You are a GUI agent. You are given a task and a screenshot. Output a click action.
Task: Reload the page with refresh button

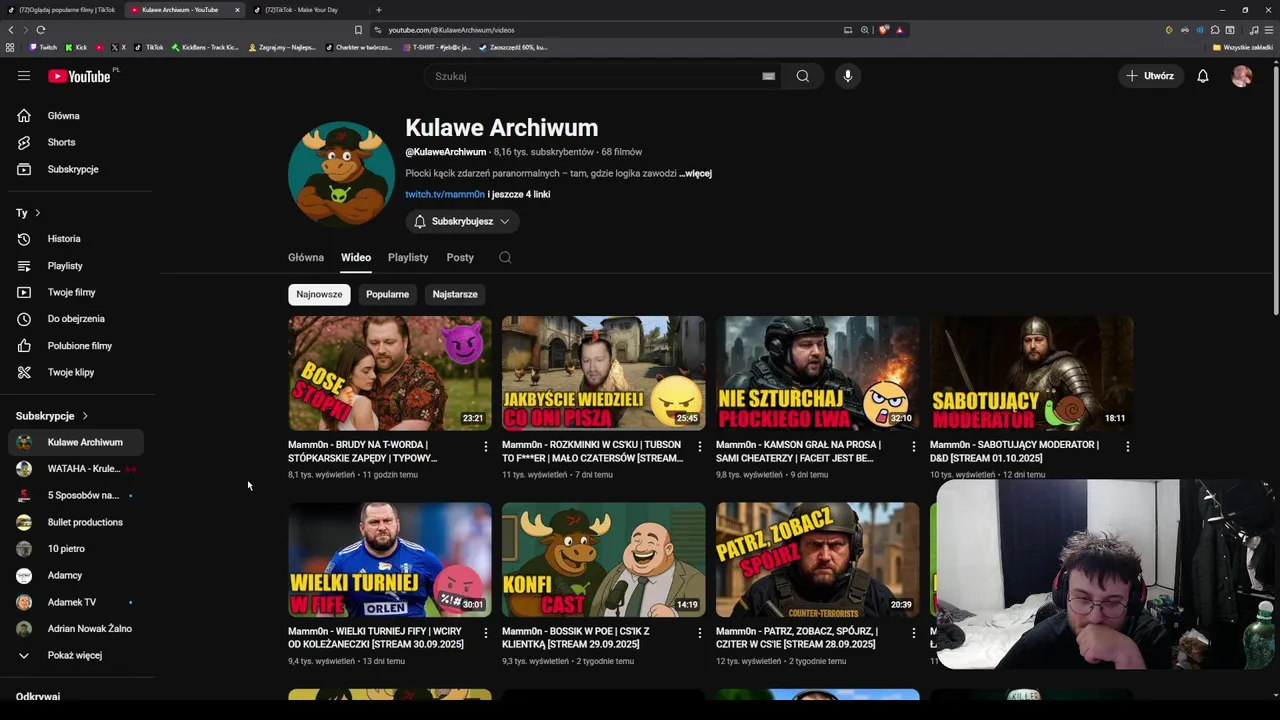tap(40, 30)
